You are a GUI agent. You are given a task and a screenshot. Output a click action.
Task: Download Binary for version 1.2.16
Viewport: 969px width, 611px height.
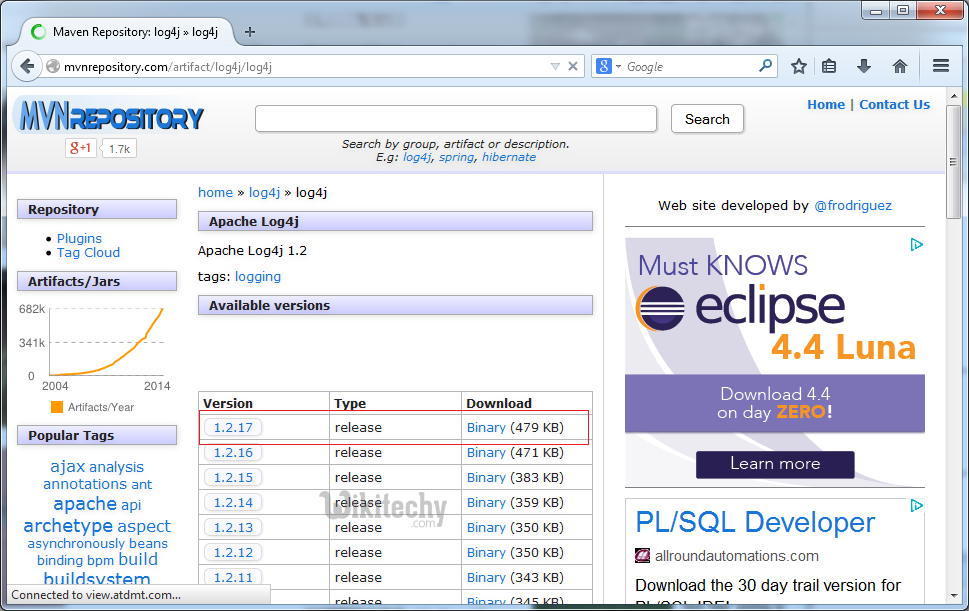(486, 453)
